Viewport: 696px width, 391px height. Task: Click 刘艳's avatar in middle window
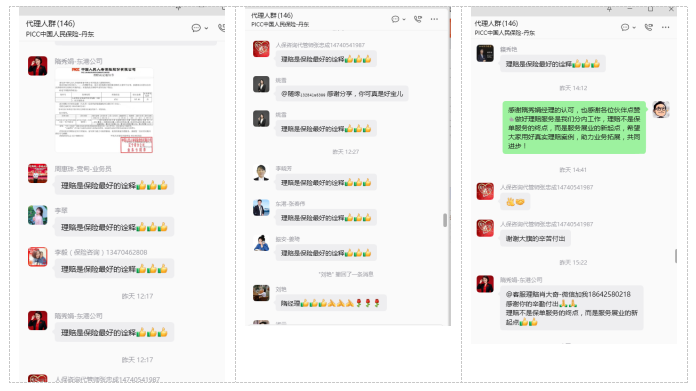[x=261, y=293]
